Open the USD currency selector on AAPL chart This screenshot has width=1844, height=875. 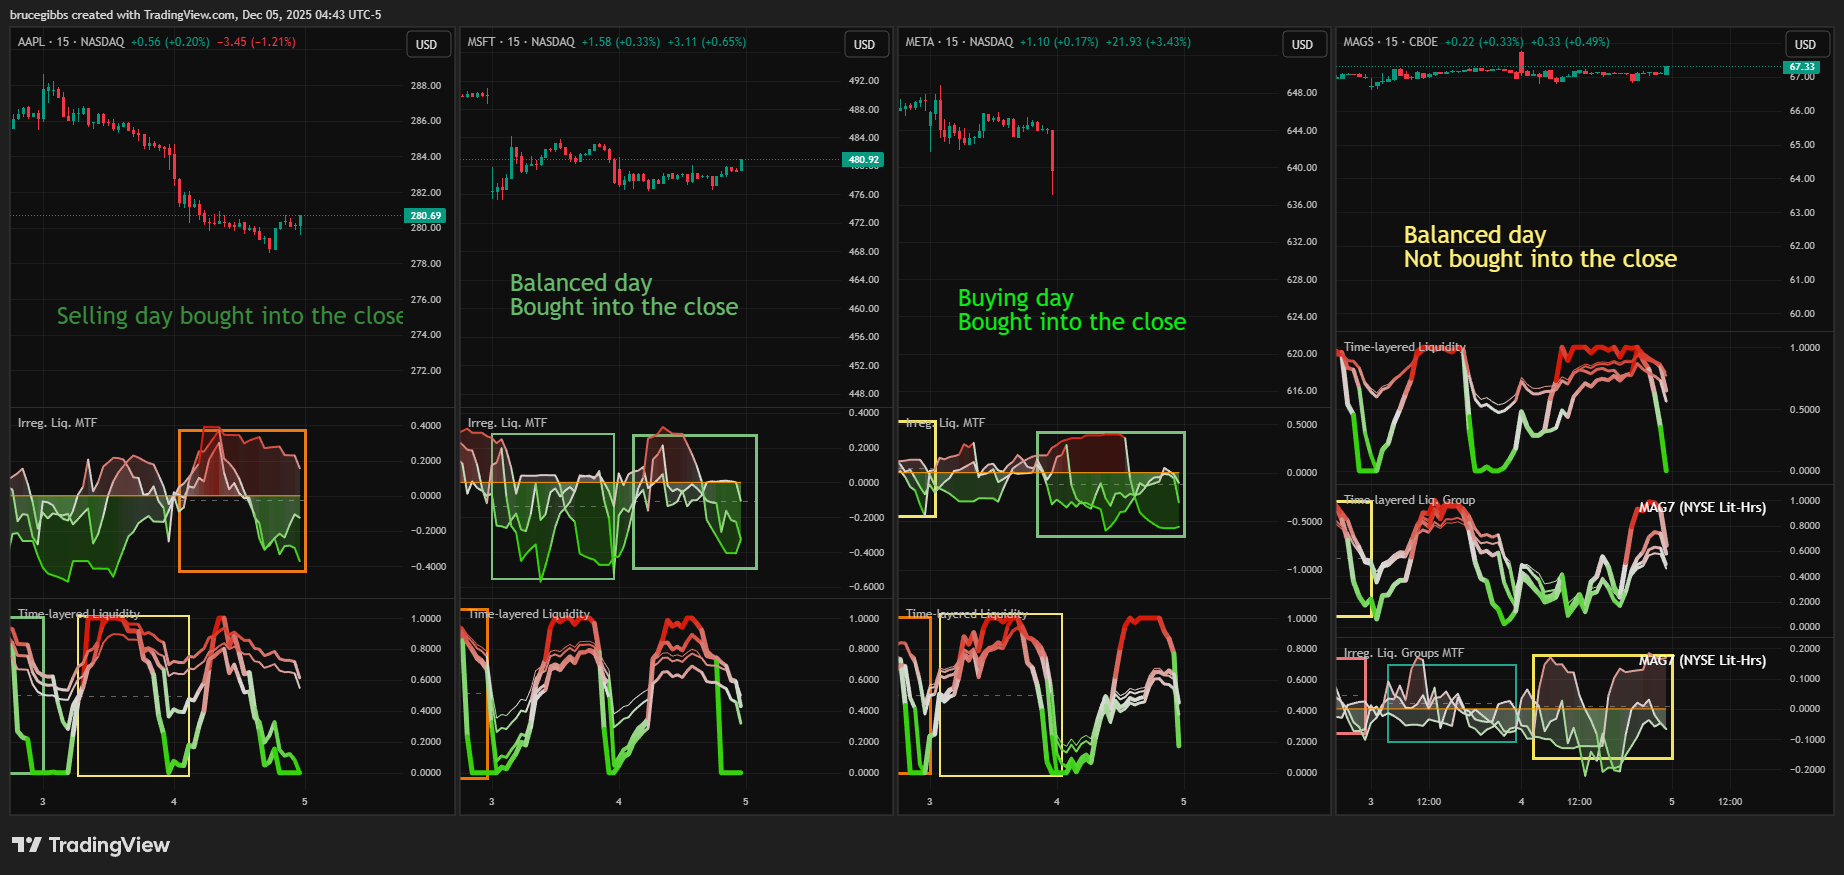[x=426, y=44]
